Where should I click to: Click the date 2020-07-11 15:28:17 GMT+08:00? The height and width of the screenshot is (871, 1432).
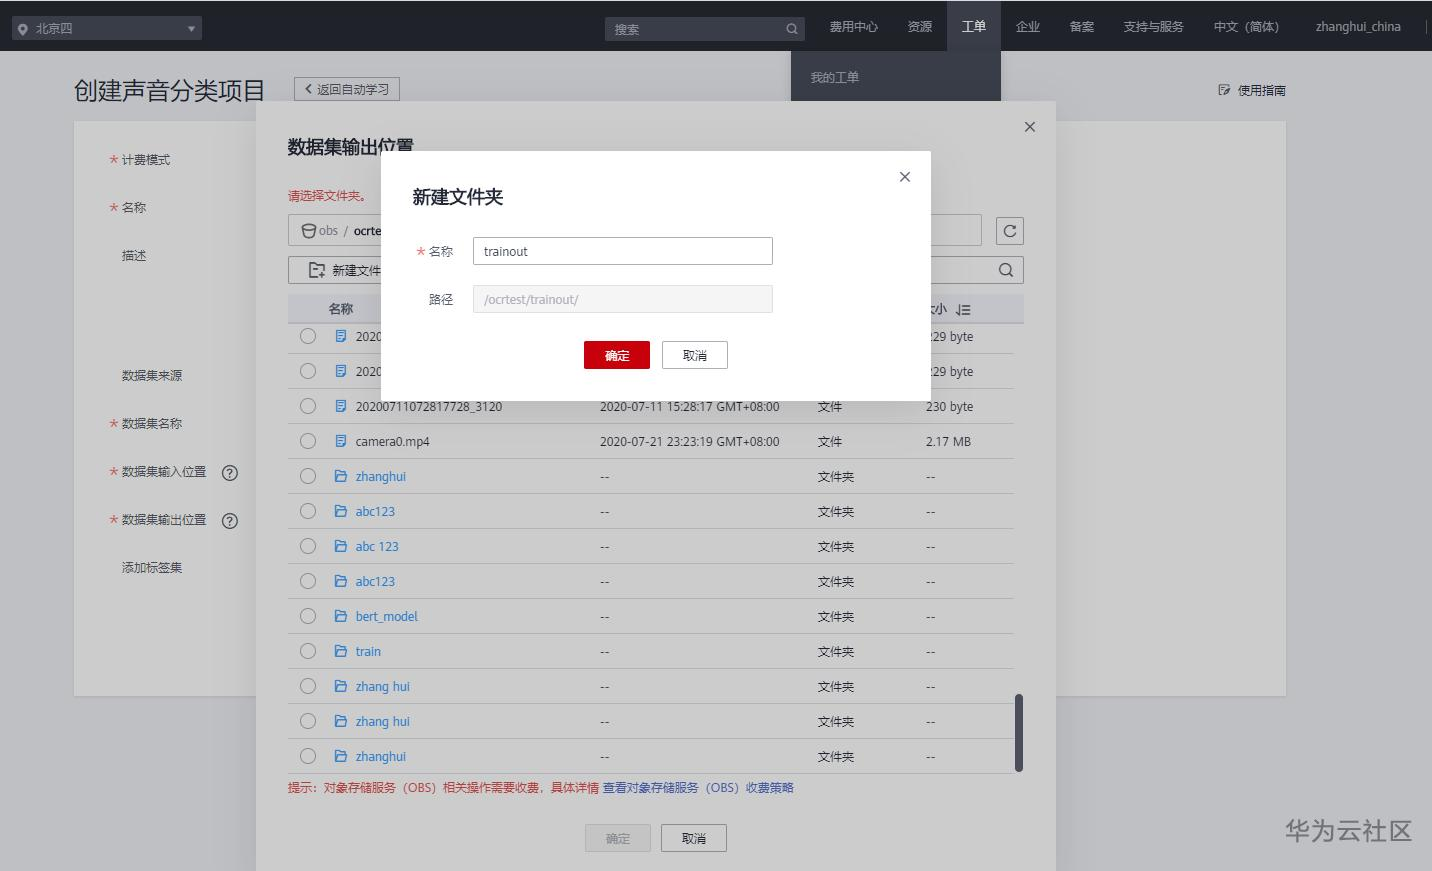click(x=690, y=406)
